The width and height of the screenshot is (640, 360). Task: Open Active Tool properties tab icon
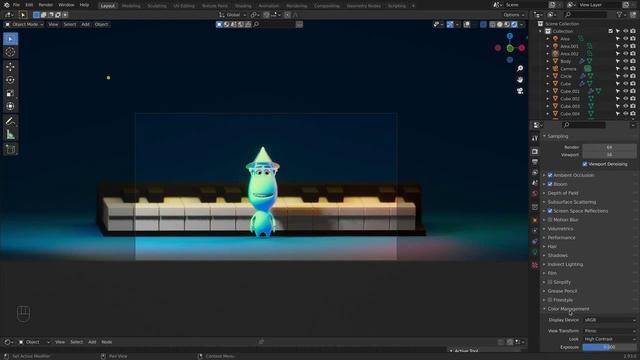535,139
